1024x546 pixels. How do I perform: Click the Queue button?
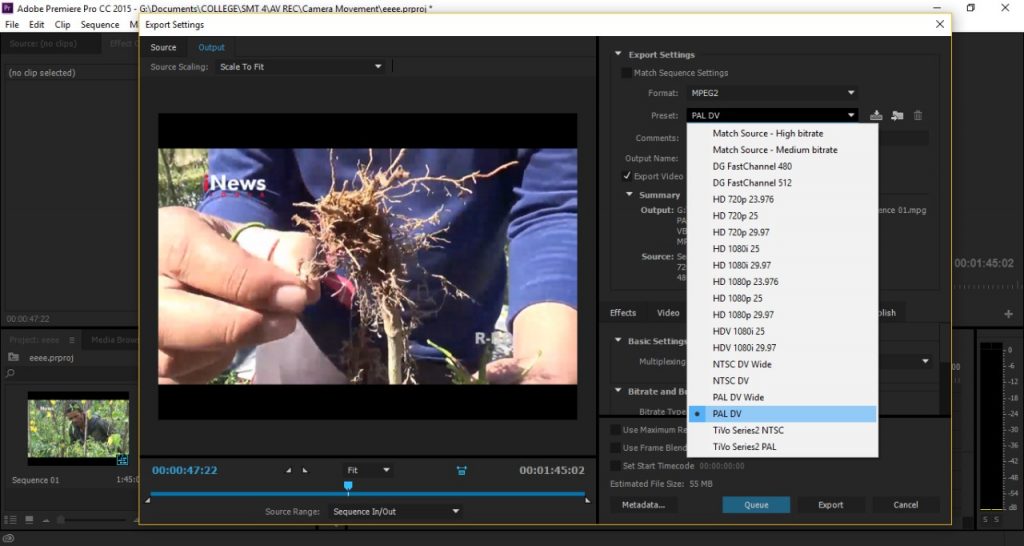756,505
